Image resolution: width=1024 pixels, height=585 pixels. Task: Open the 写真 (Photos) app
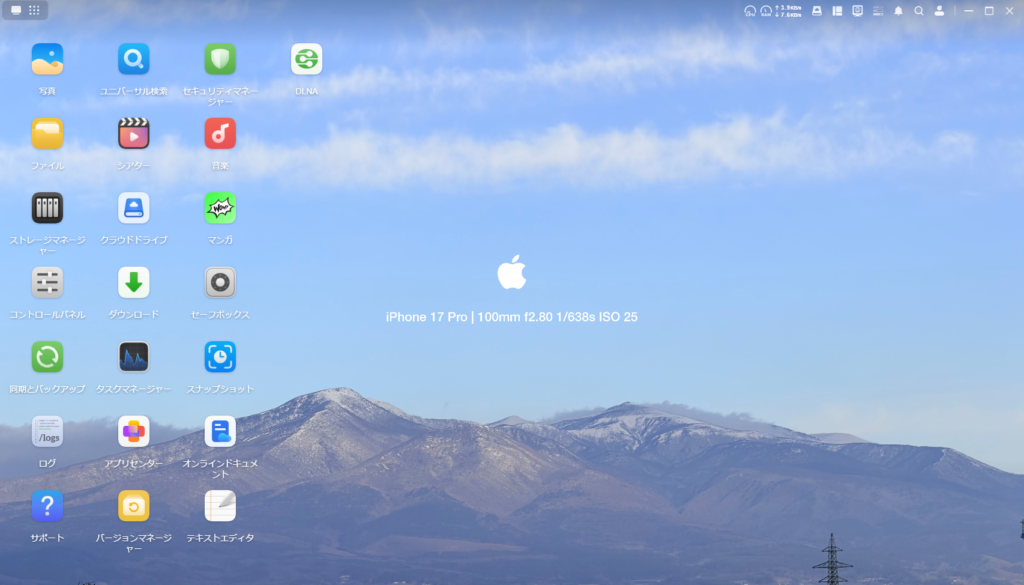(47, 59)
